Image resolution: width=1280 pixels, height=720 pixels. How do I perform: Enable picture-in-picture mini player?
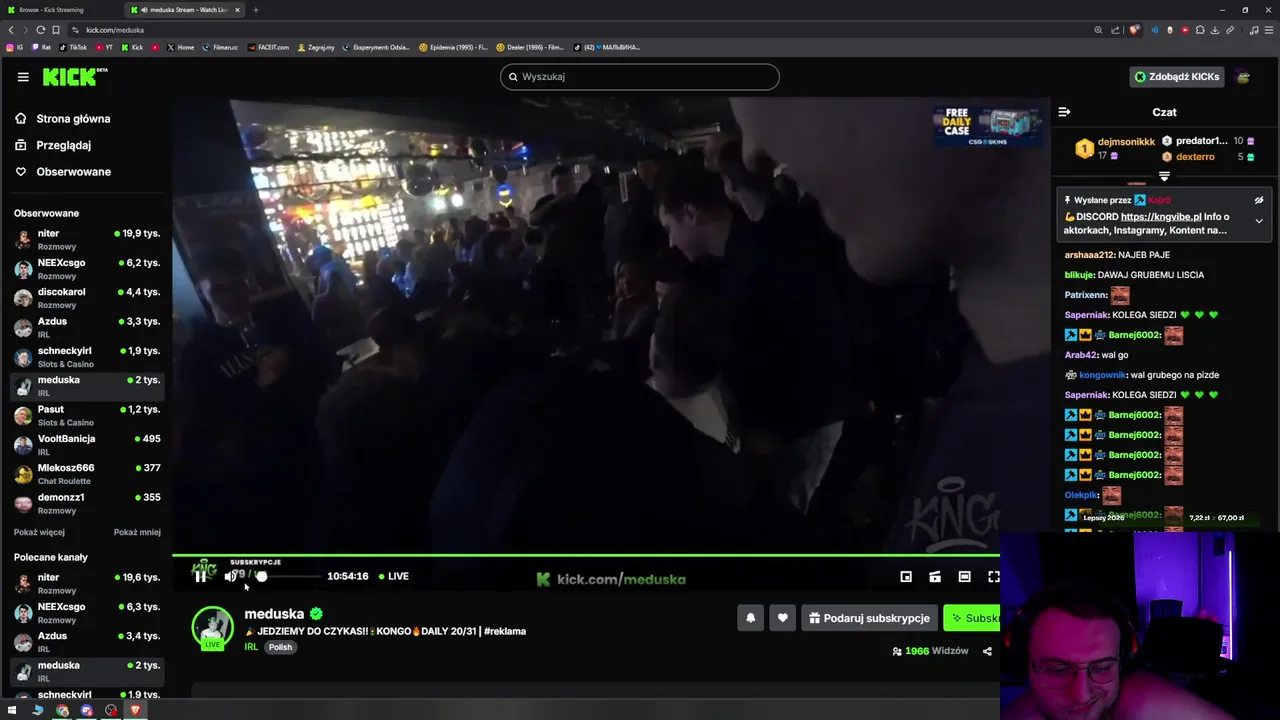pos(906,577)
